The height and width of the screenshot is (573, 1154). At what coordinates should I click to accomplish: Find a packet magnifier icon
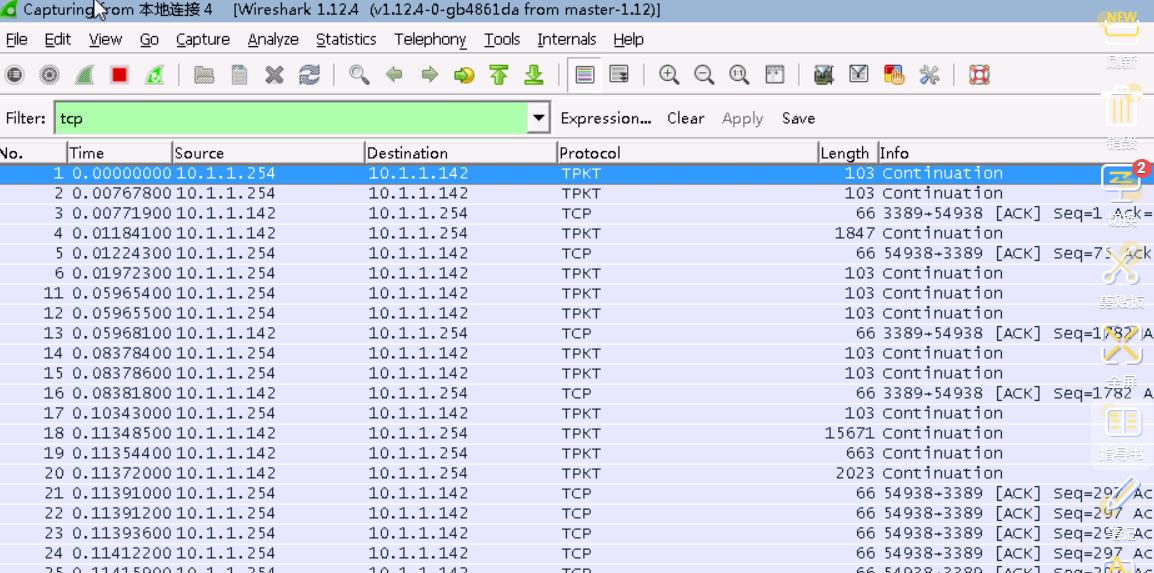pos(359,74)
